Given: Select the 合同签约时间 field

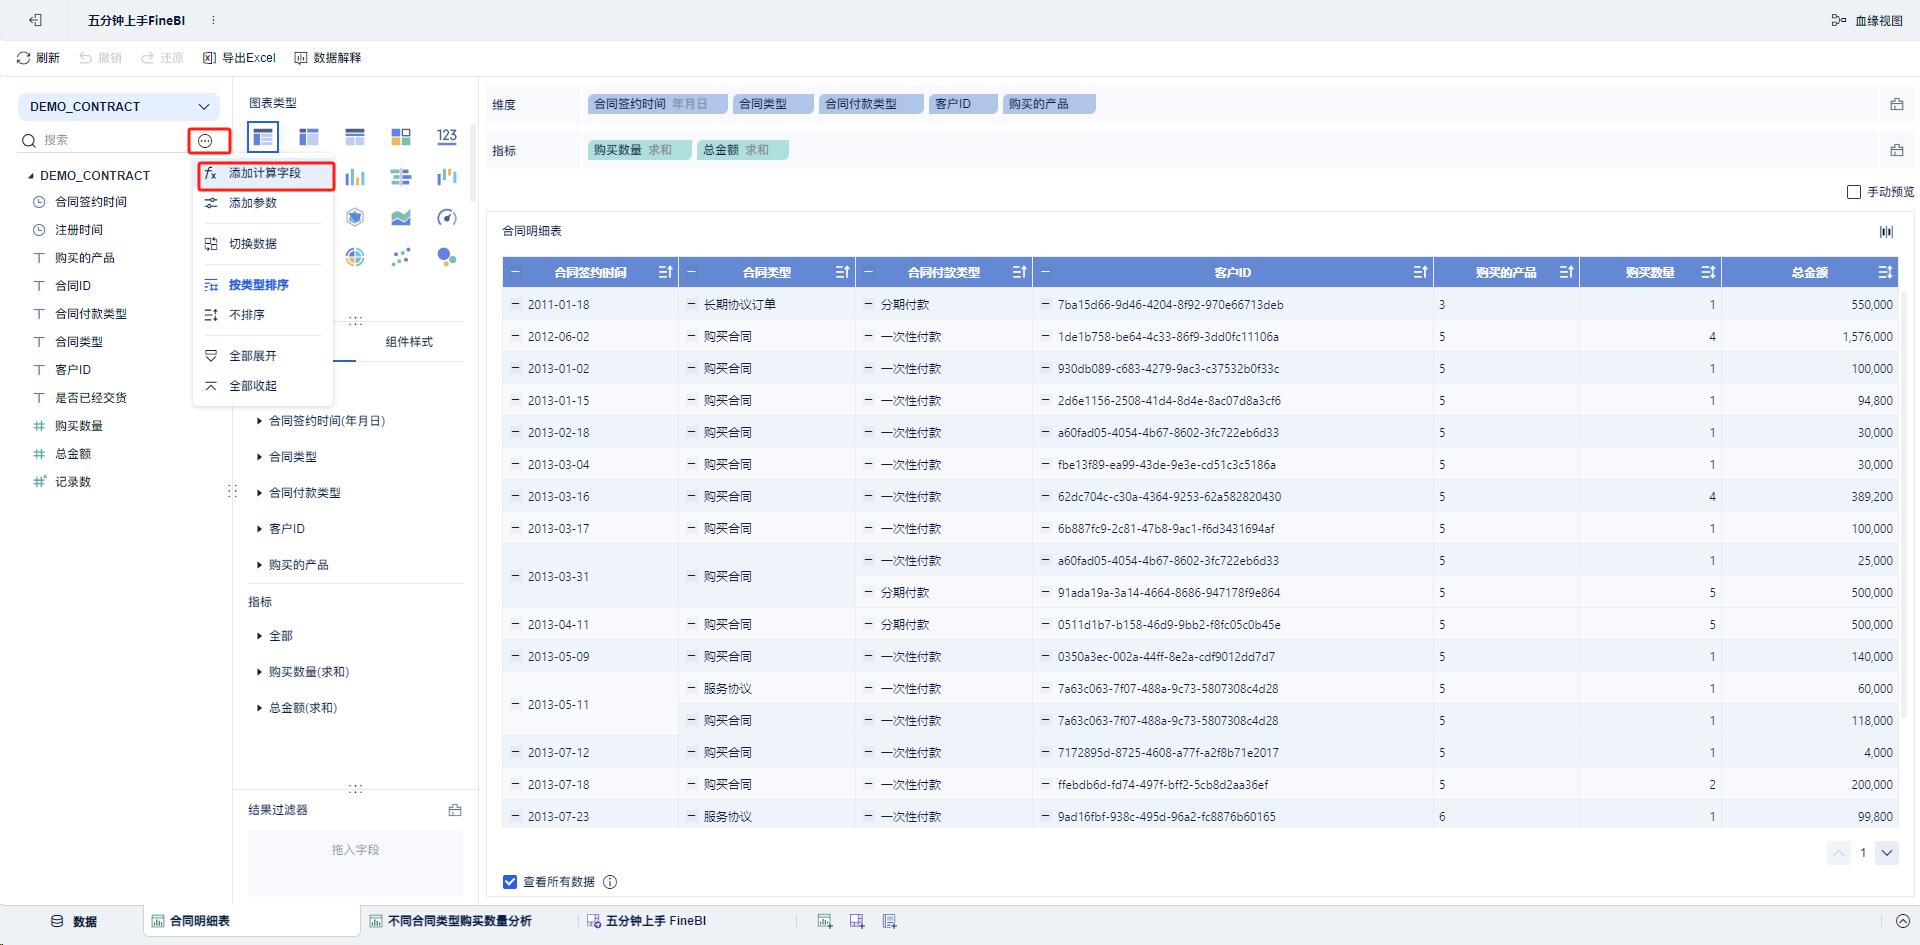Looking at the screenshot, I should (90, 202).
